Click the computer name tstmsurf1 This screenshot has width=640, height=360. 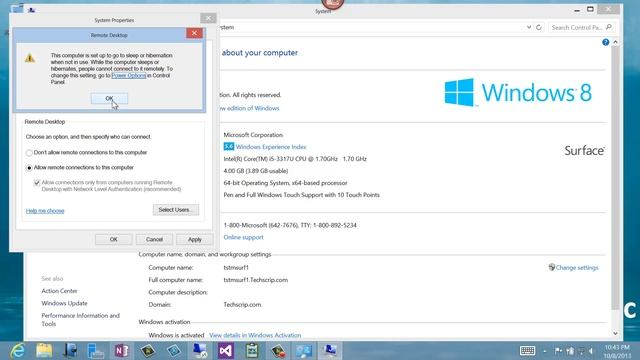coord(236,268)
